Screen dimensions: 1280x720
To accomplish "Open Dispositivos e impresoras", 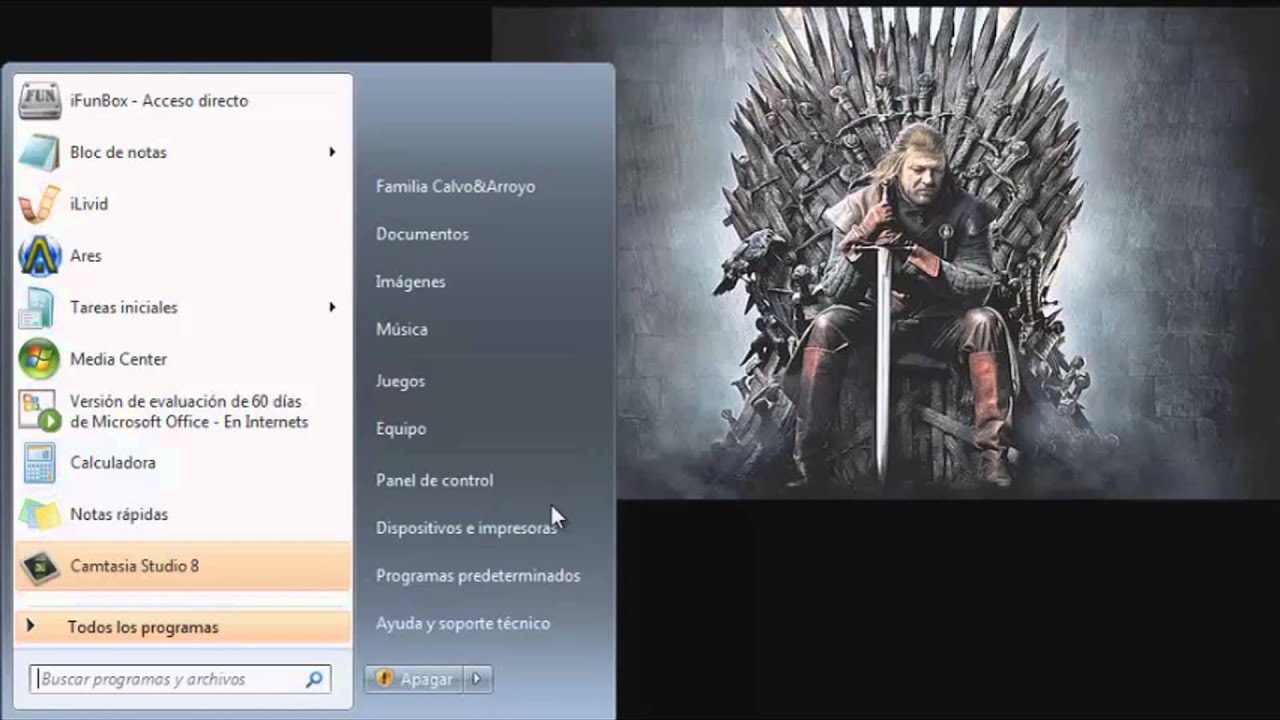I will 466,528.
